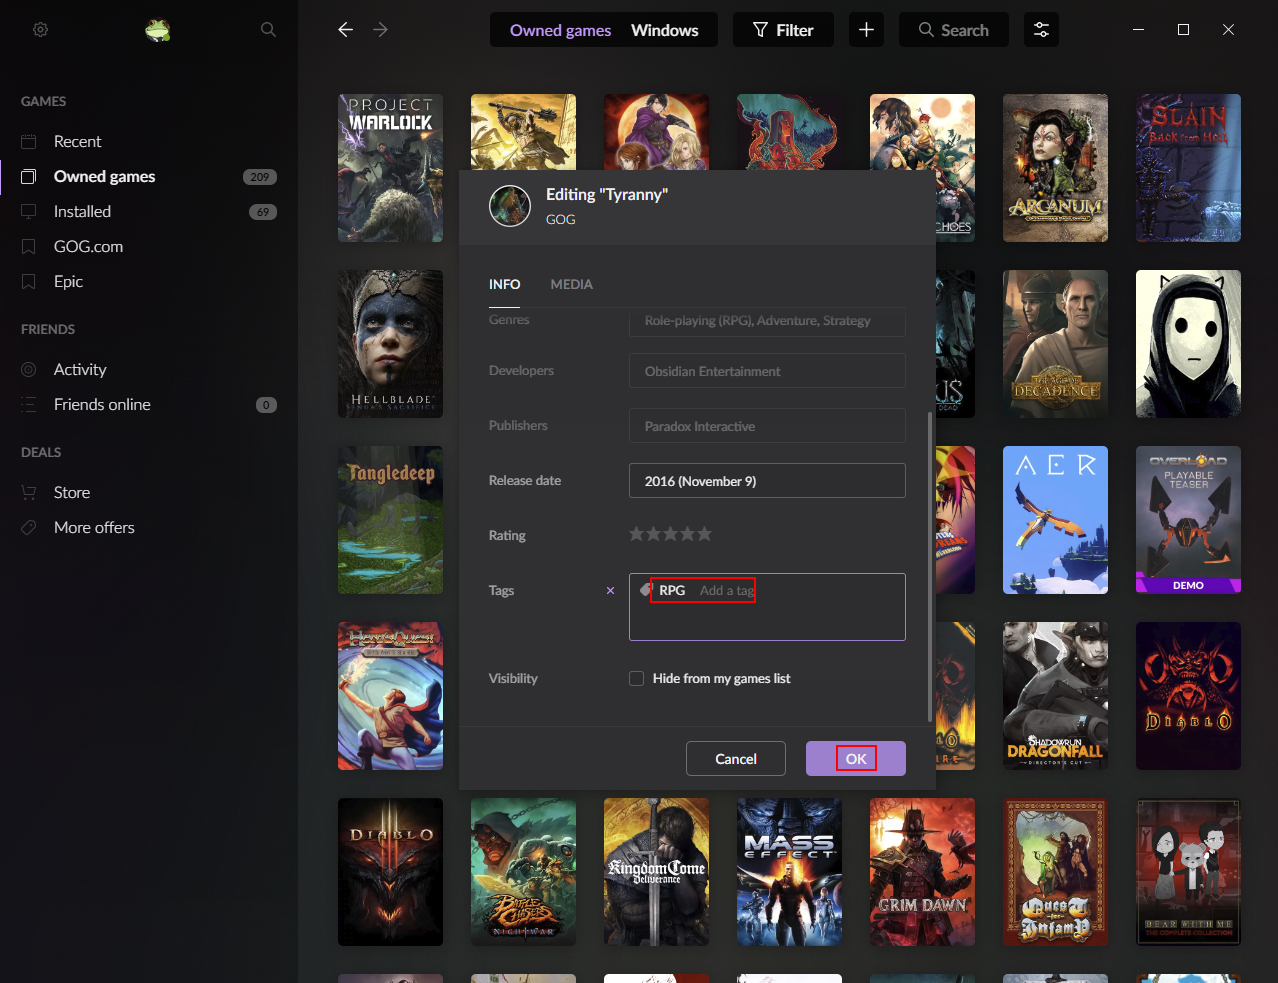This screenshot has height=983, width=1278.
Task: Click the Owned games sidebar icon
Action: point(29,176)
